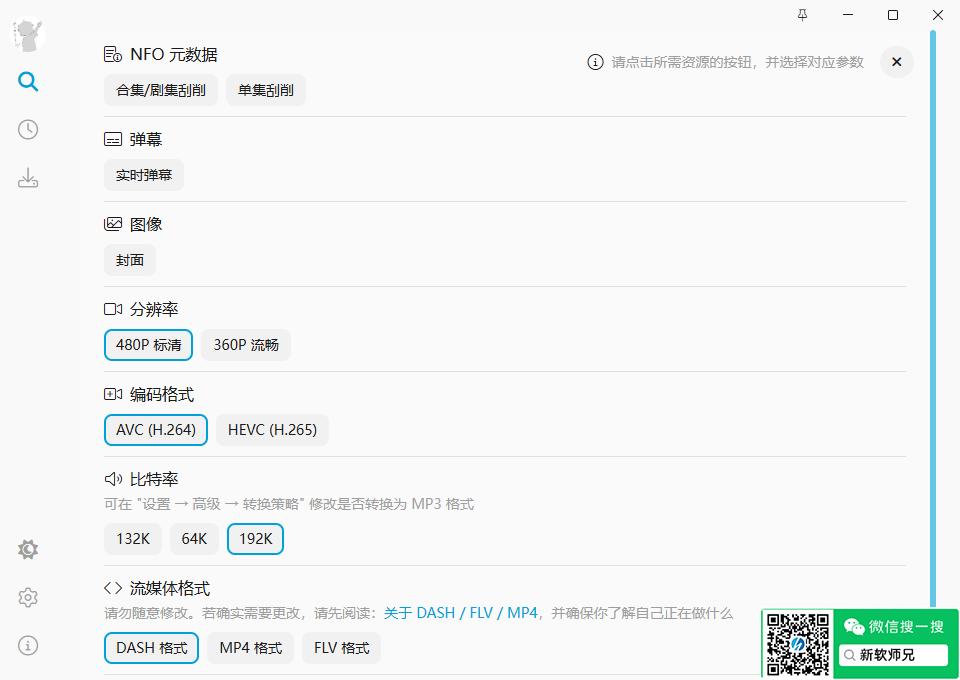Open settings gear in sidebar

click(28, 597)
